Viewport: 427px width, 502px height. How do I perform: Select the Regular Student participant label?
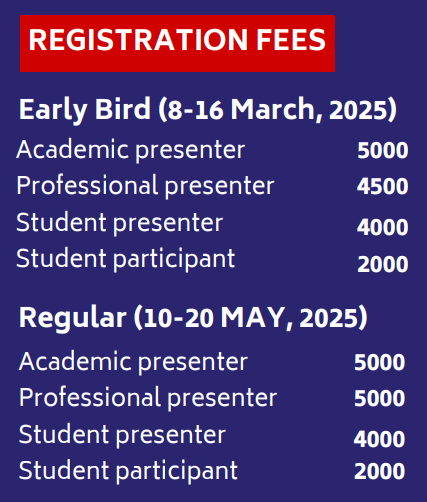tap(128, 471)
